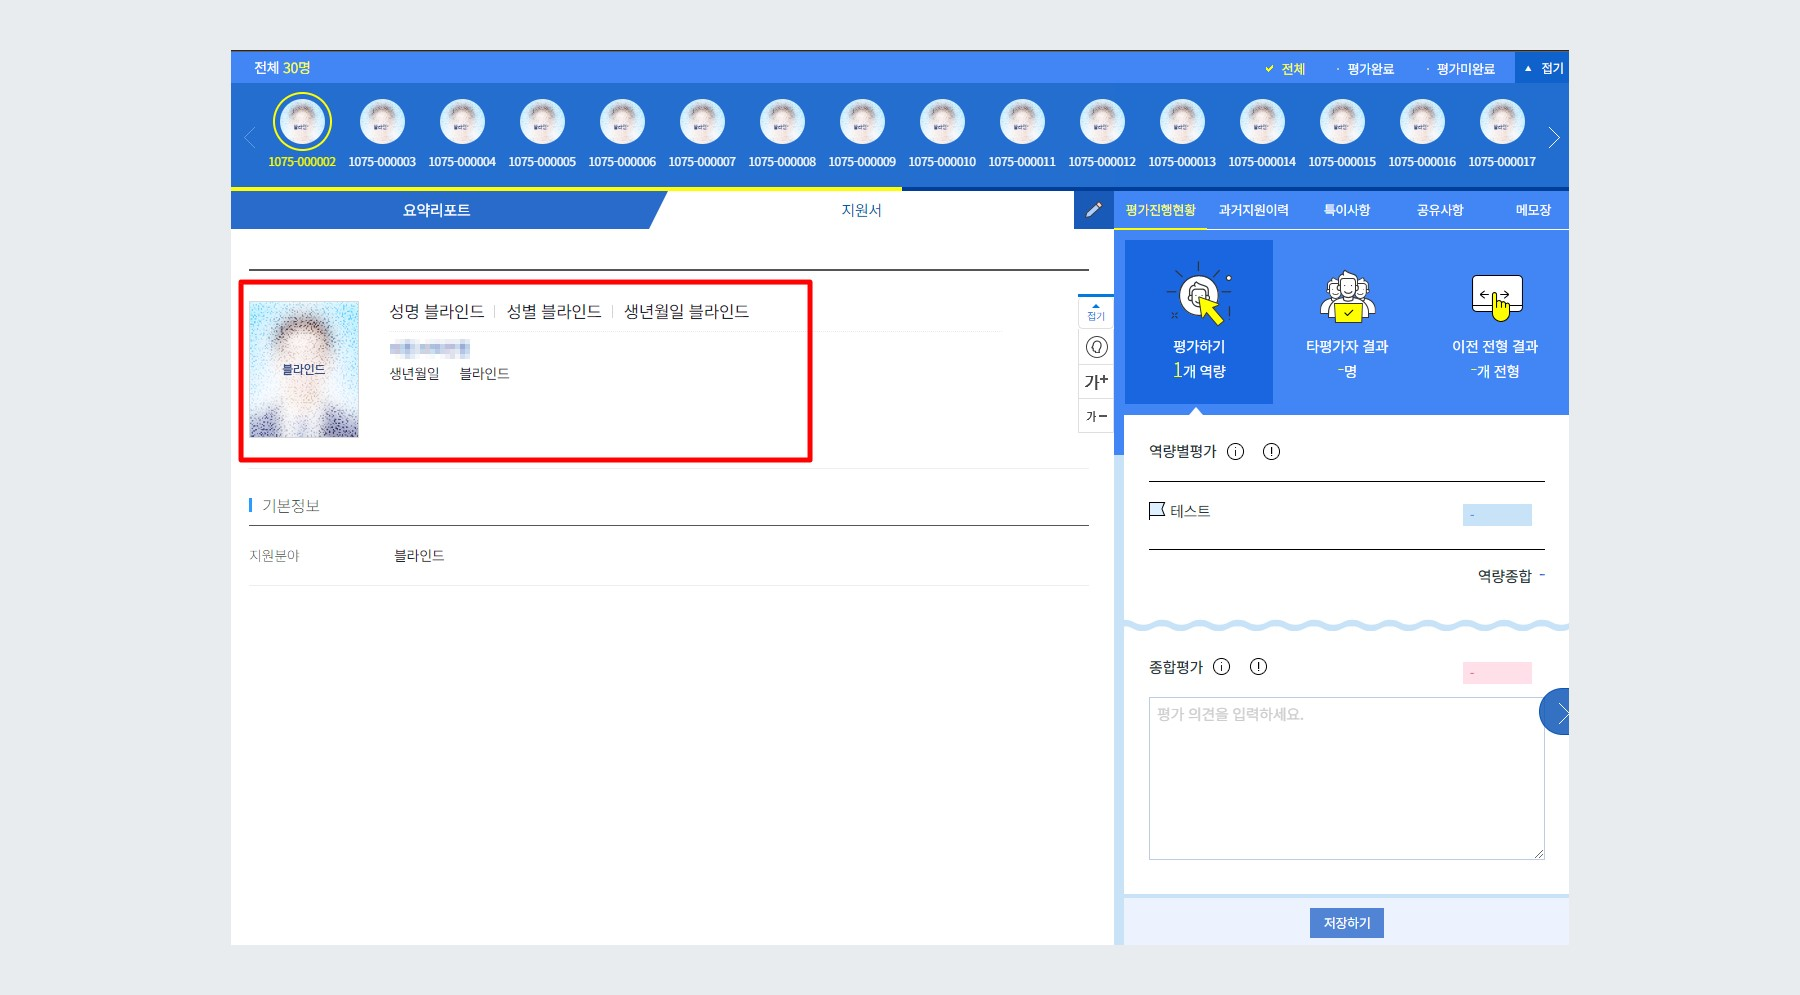The image size is (1800, 995).
Task: Select applicant 1075-000010 avatar
Action: 942,122
